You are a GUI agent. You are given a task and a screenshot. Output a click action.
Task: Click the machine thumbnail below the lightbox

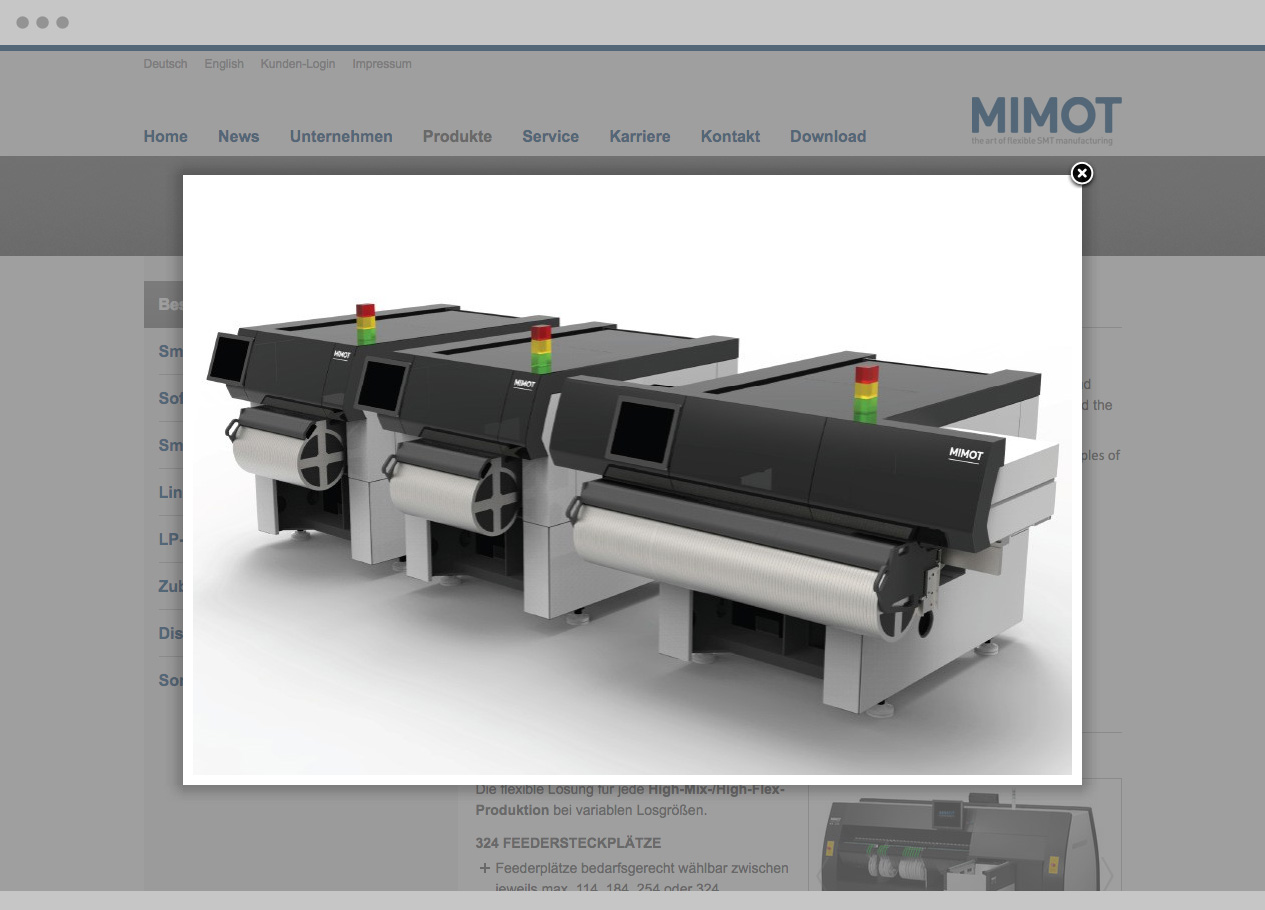point(960,840)
